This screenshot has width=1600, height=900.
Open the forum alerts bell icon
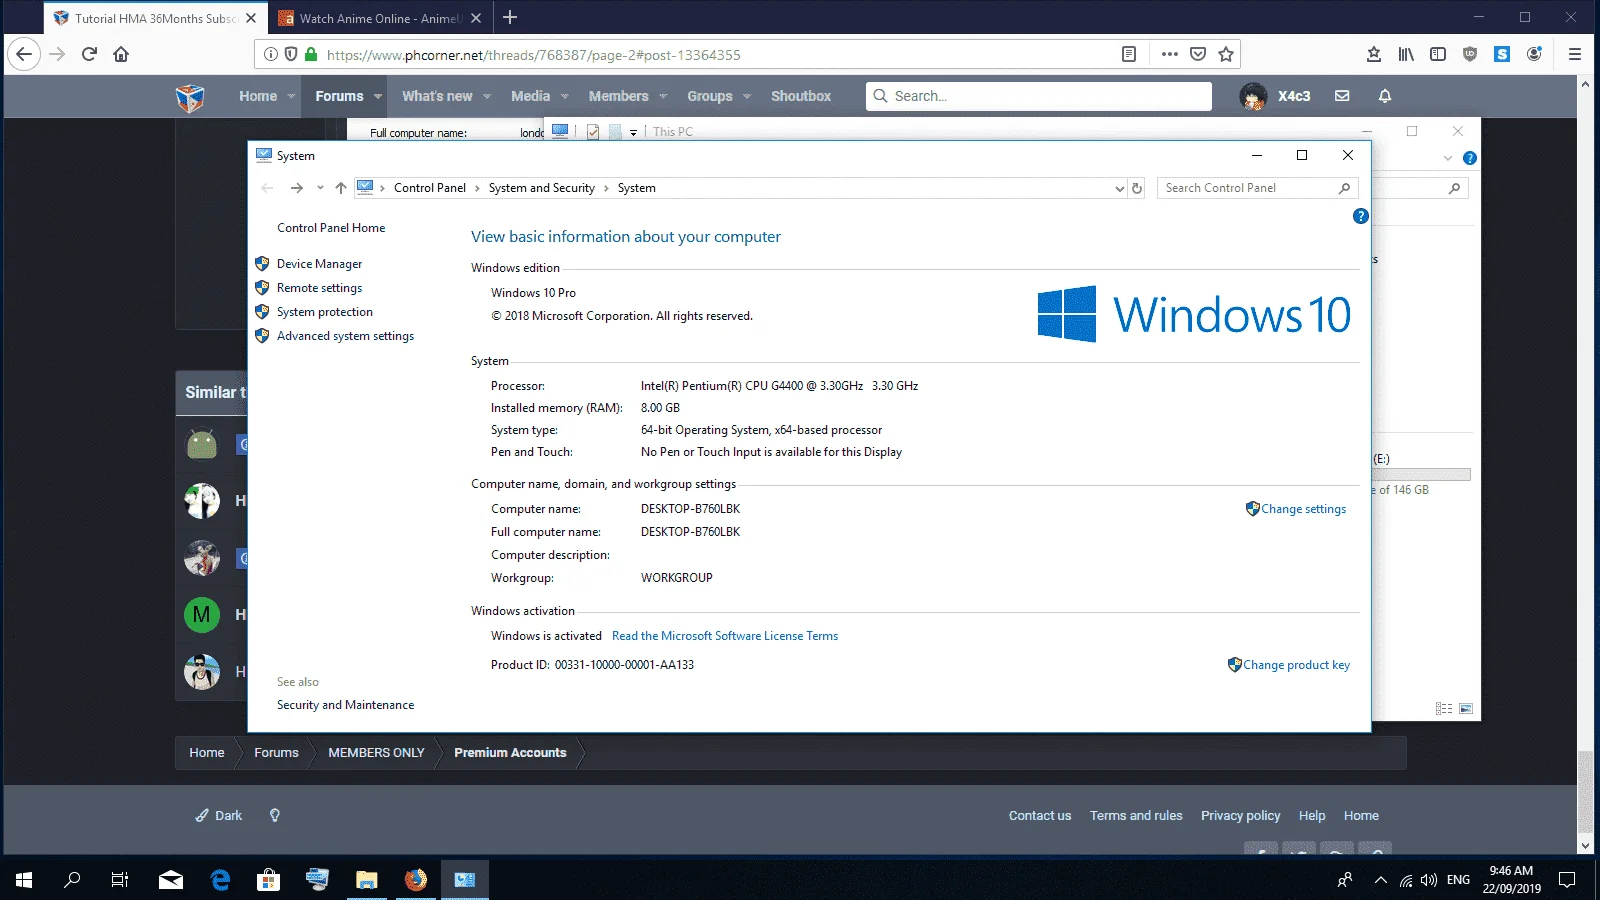[x=1385, y=96]
